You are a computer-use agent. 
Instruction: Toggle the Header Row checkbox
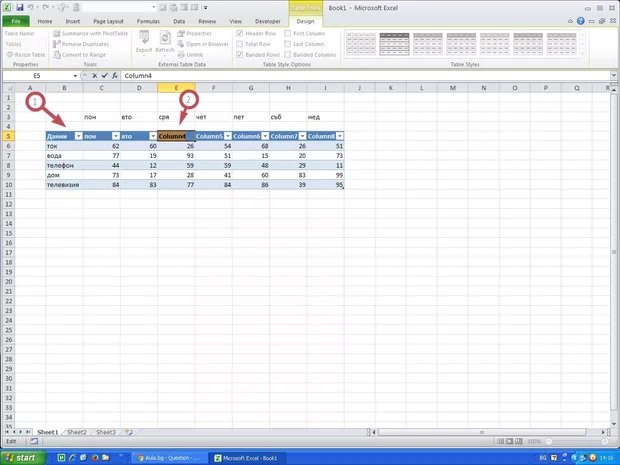240,33
